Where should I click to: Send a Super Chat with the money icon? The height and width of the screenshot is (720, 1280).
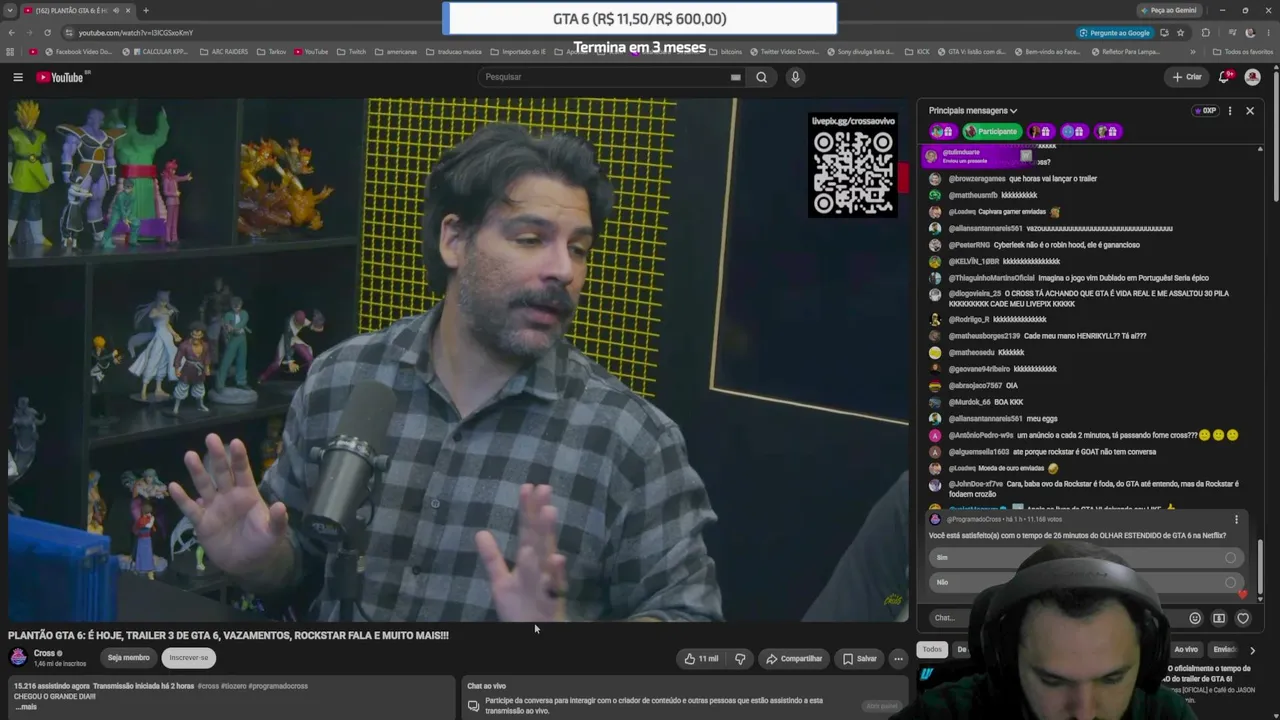(1219, 618)
